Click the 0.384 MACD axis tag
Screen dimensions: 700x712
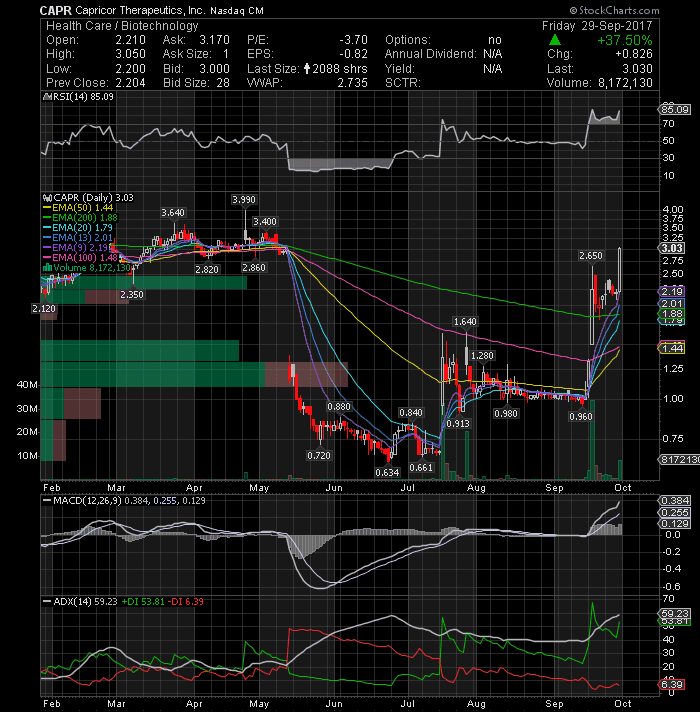point(675,501)
